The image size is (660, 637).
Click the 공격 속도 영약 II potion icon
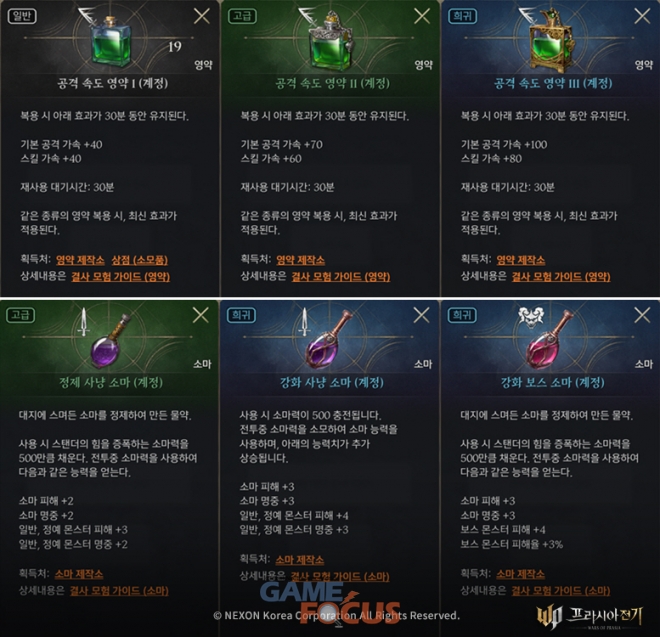(x=331, y=41)
